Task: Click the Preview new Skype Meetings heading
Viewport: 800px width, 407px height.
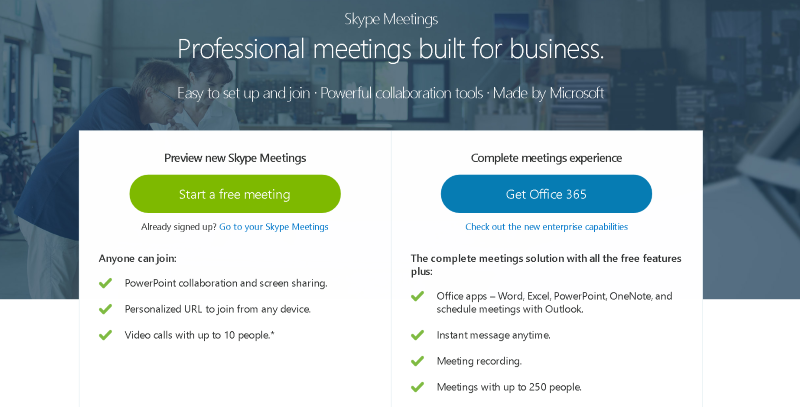Action: [x=235, y=158]
